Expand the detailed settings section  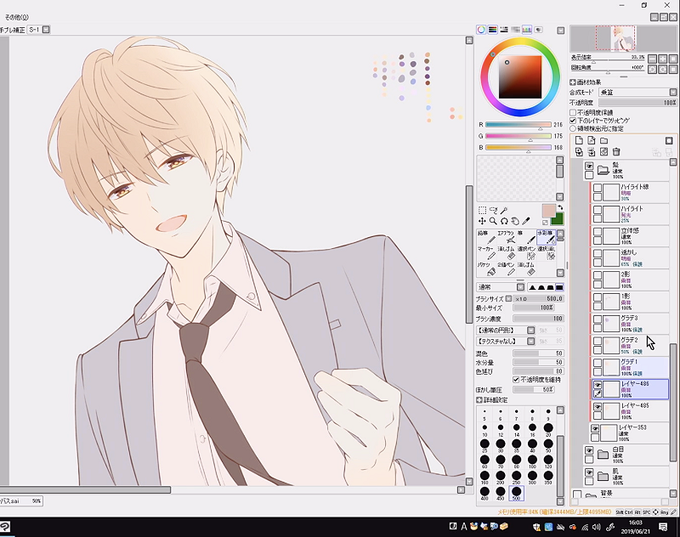[x=492, y=400]
